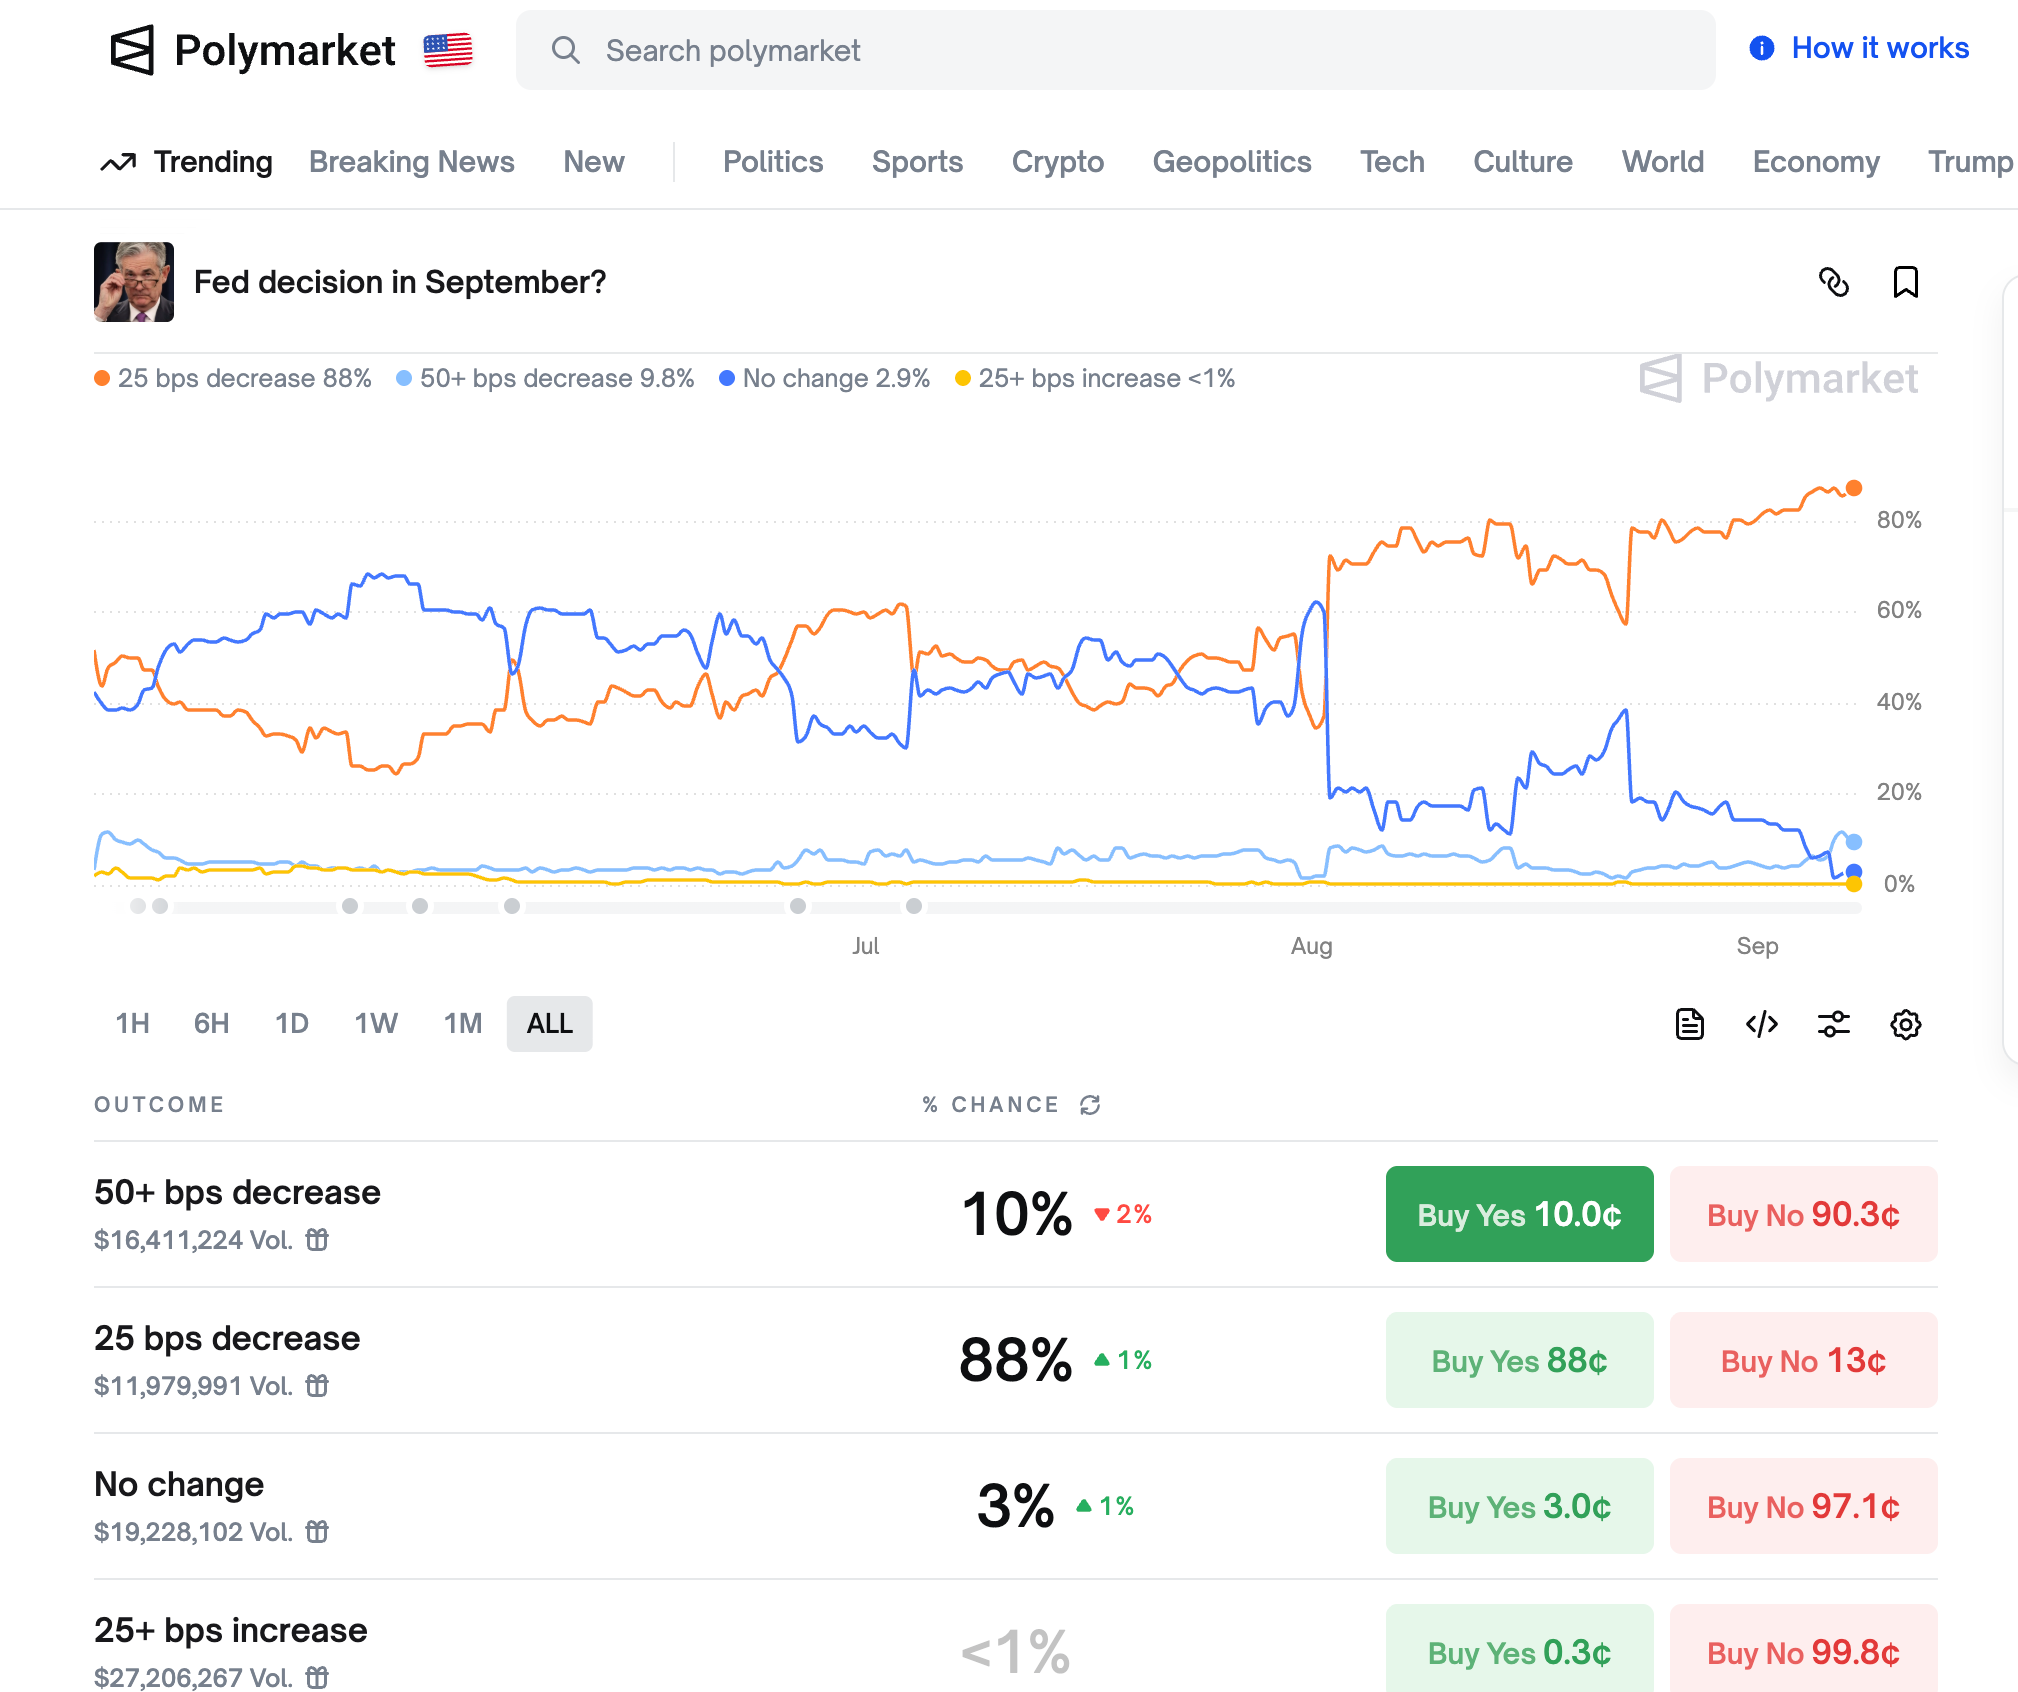Viewport: 2018px width, 1692px height.
Task: Click gift icon on No change row
Action: click(317, 1532)
